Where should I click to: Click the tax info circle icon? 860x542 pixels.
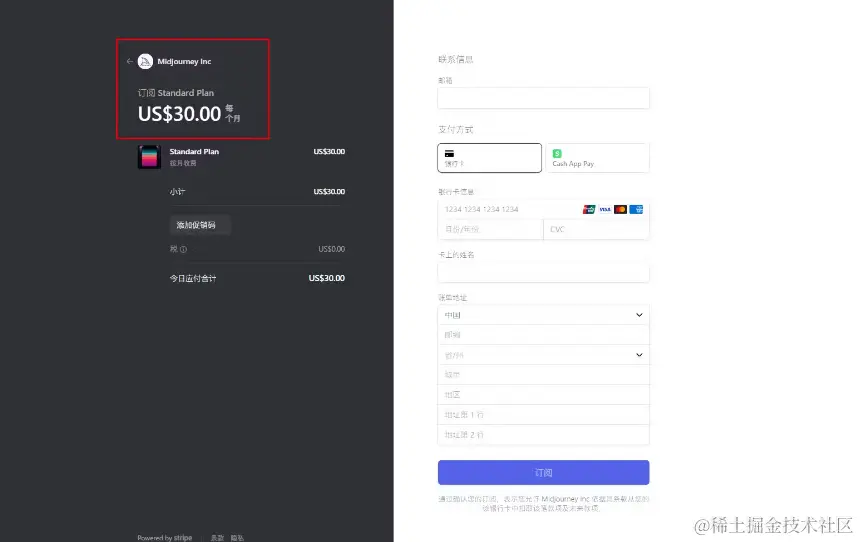point(183,249)
